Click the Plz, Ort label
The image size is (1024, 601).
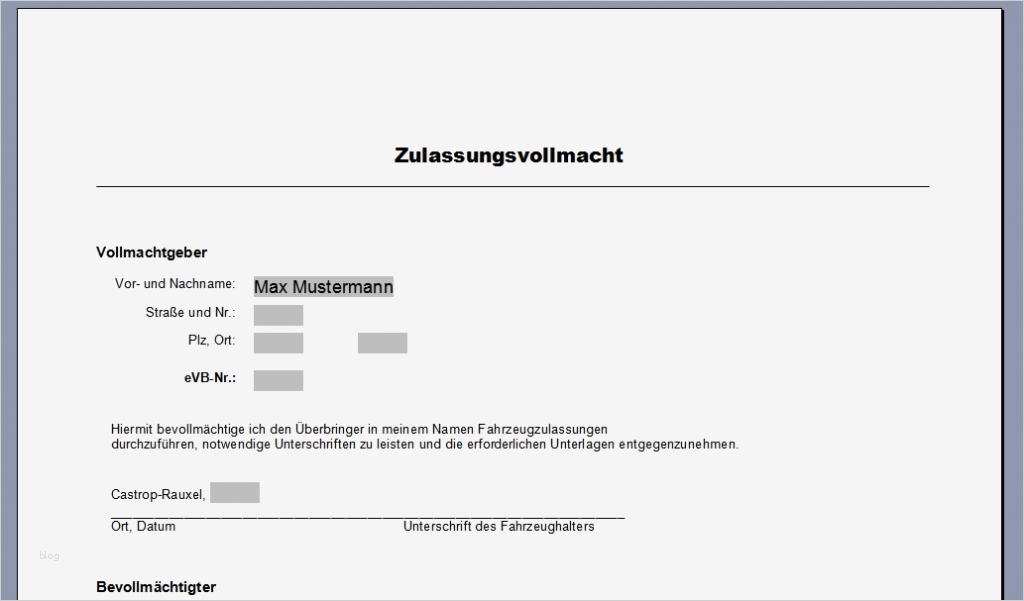pos(212,340)
